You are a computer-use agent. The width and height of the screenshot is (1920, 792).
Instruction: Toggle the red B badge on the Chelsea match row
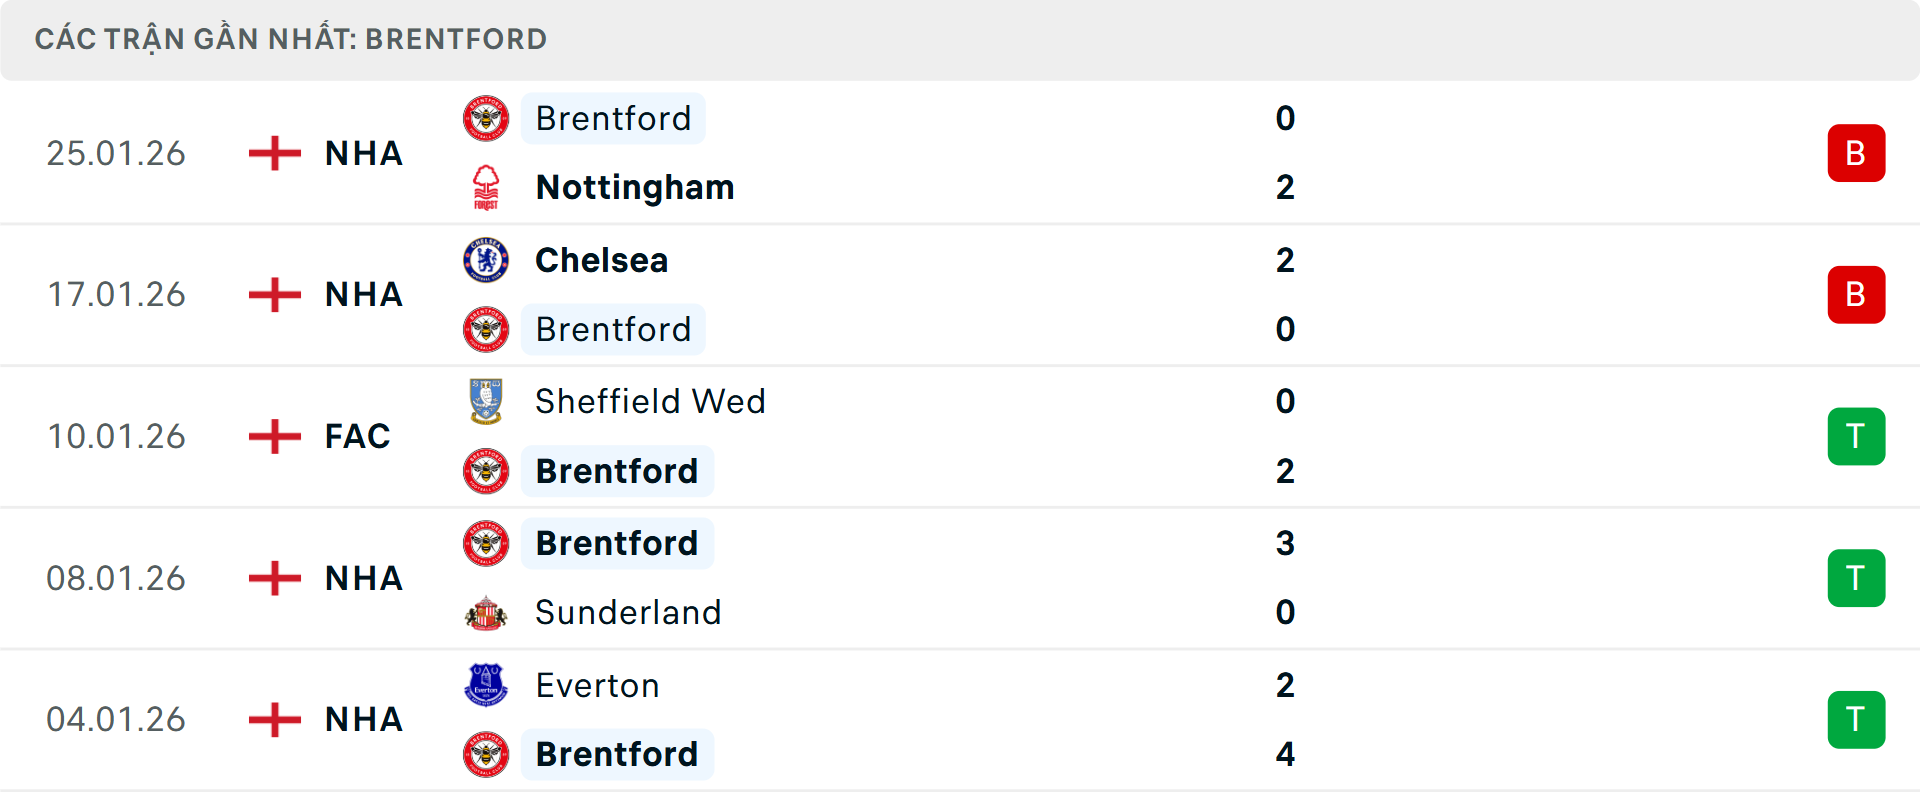pos(1856,294)
